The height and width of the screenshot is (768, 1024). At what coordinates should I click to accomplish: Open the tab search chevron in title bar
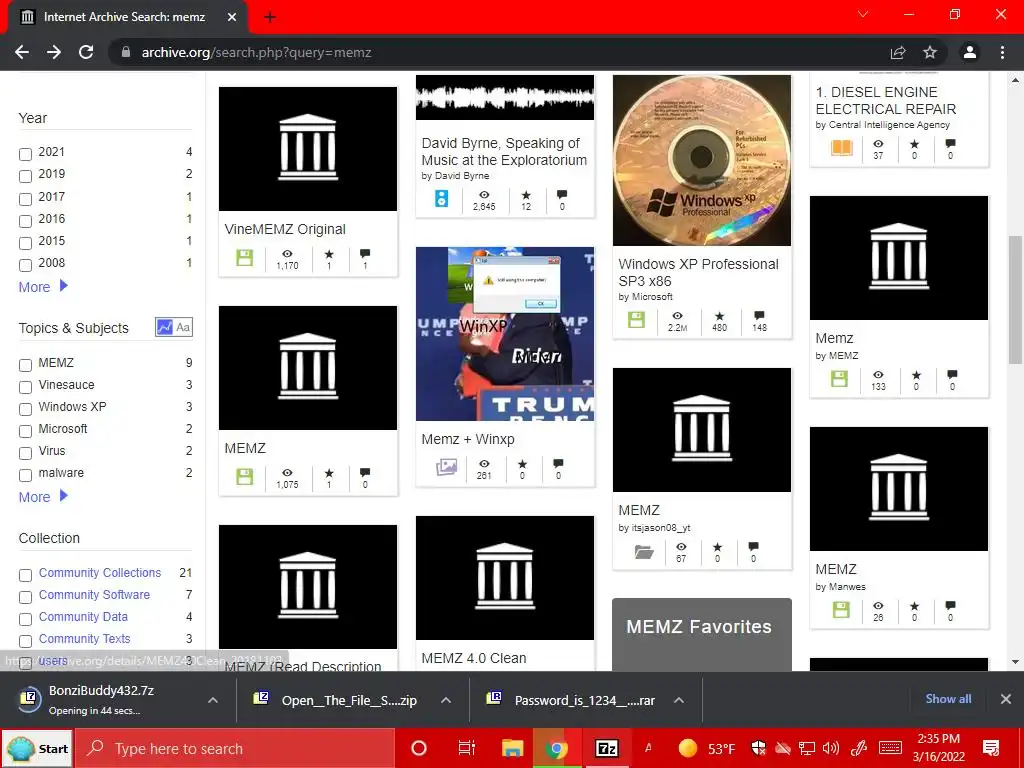point(863,14)
